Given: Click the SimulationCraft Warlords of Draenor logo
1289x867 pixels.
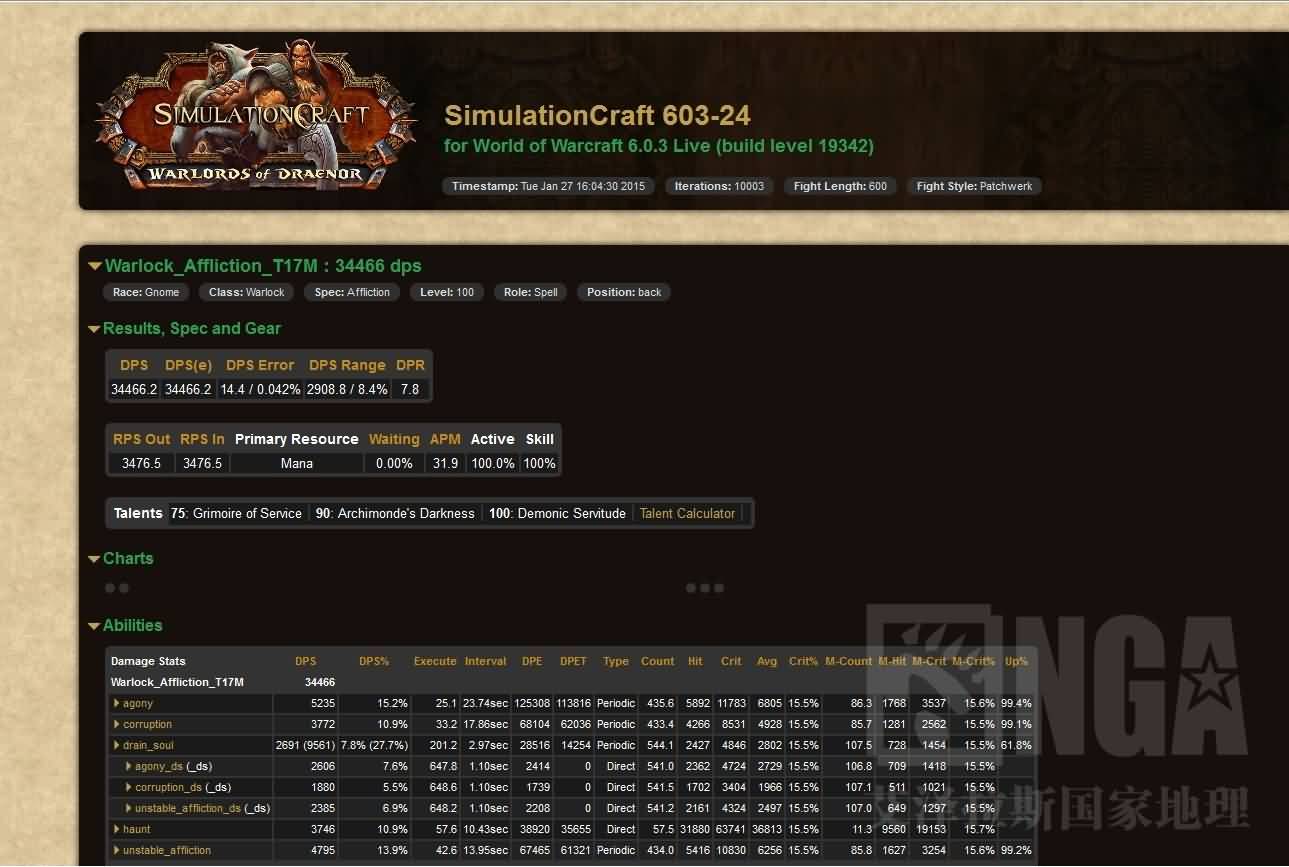Looking at the screenshot, I should 256,115.
